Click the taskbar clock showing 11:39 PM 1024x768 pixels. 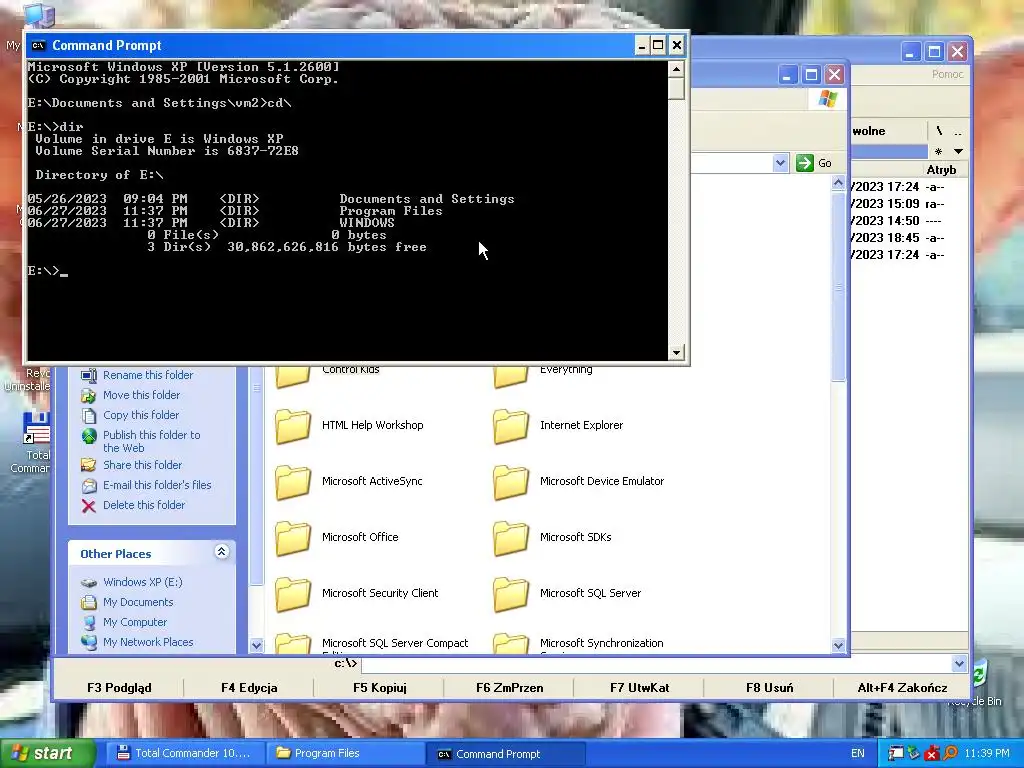tap(987, 754)
